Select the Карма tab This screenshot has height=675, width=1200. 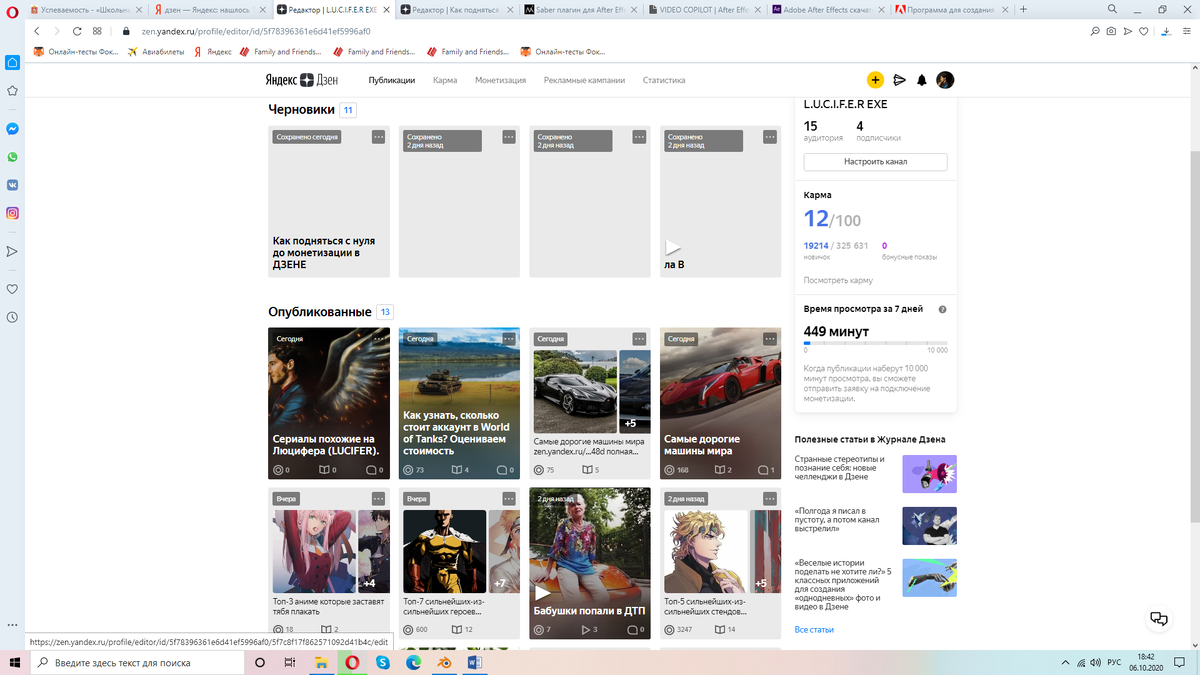click(x=445, y=80)
